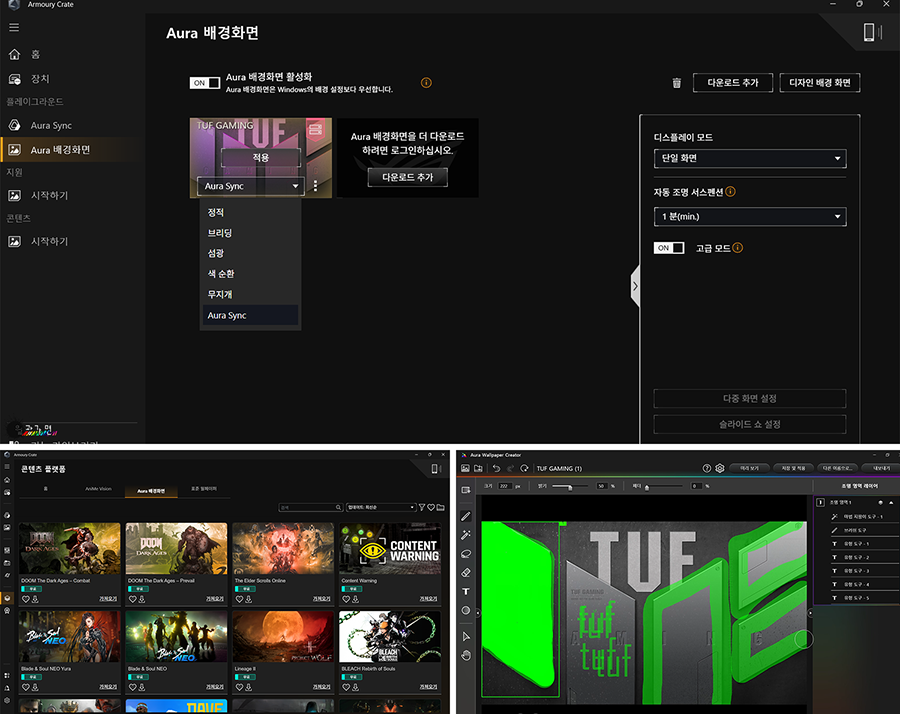The height and width of the screenshot is (714, 900).
Task: Open the sort dropdown in 콘텐츠 플랫폼
Action: tap(381, 507)
